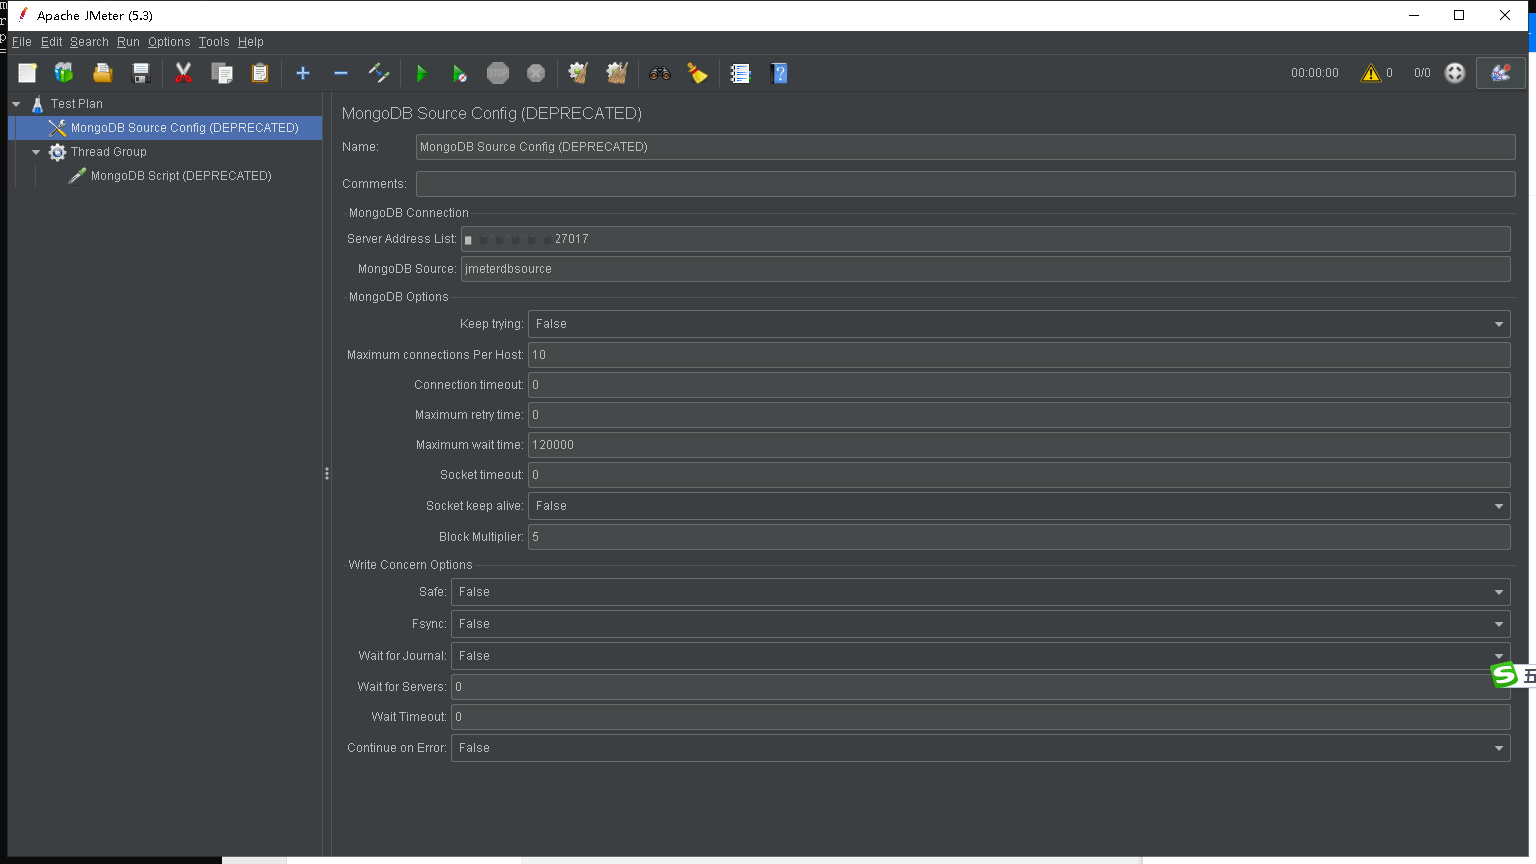
Task: Click the Connection timeout field
Action: click(x=1019, y=385)
